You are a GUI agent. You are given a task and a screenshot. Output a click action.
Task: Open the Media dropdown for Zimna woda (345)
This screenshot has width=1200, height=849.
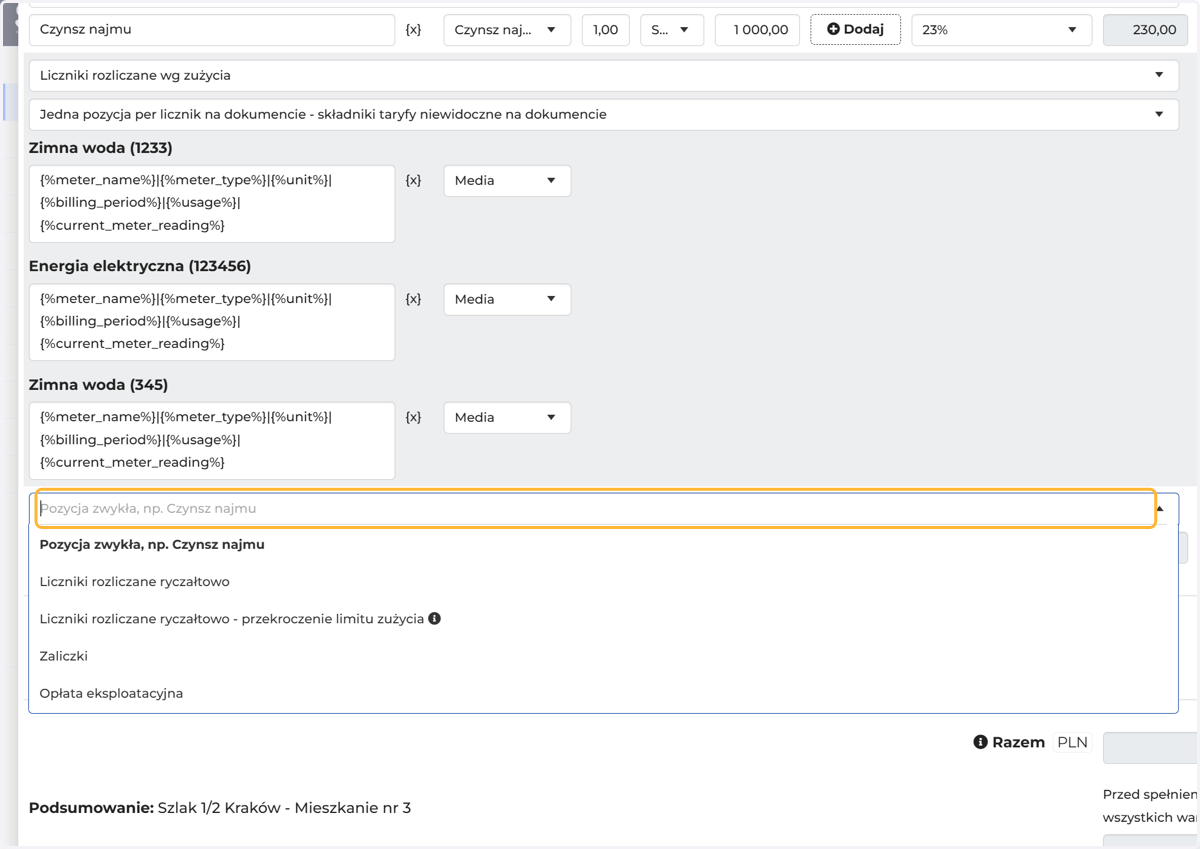pos(507,417)
